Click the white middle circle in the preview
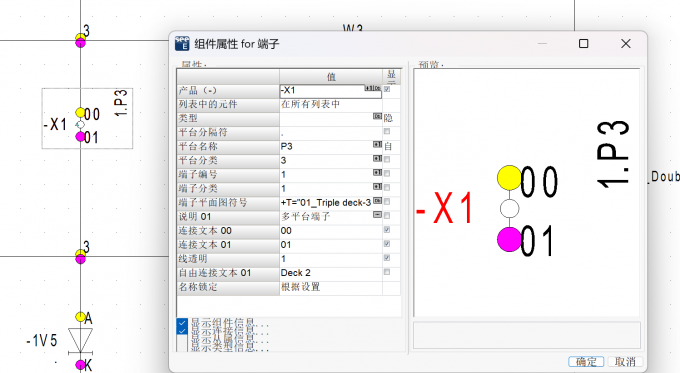The height and width of the screenshot is (373, 680). tap(510, 209)
